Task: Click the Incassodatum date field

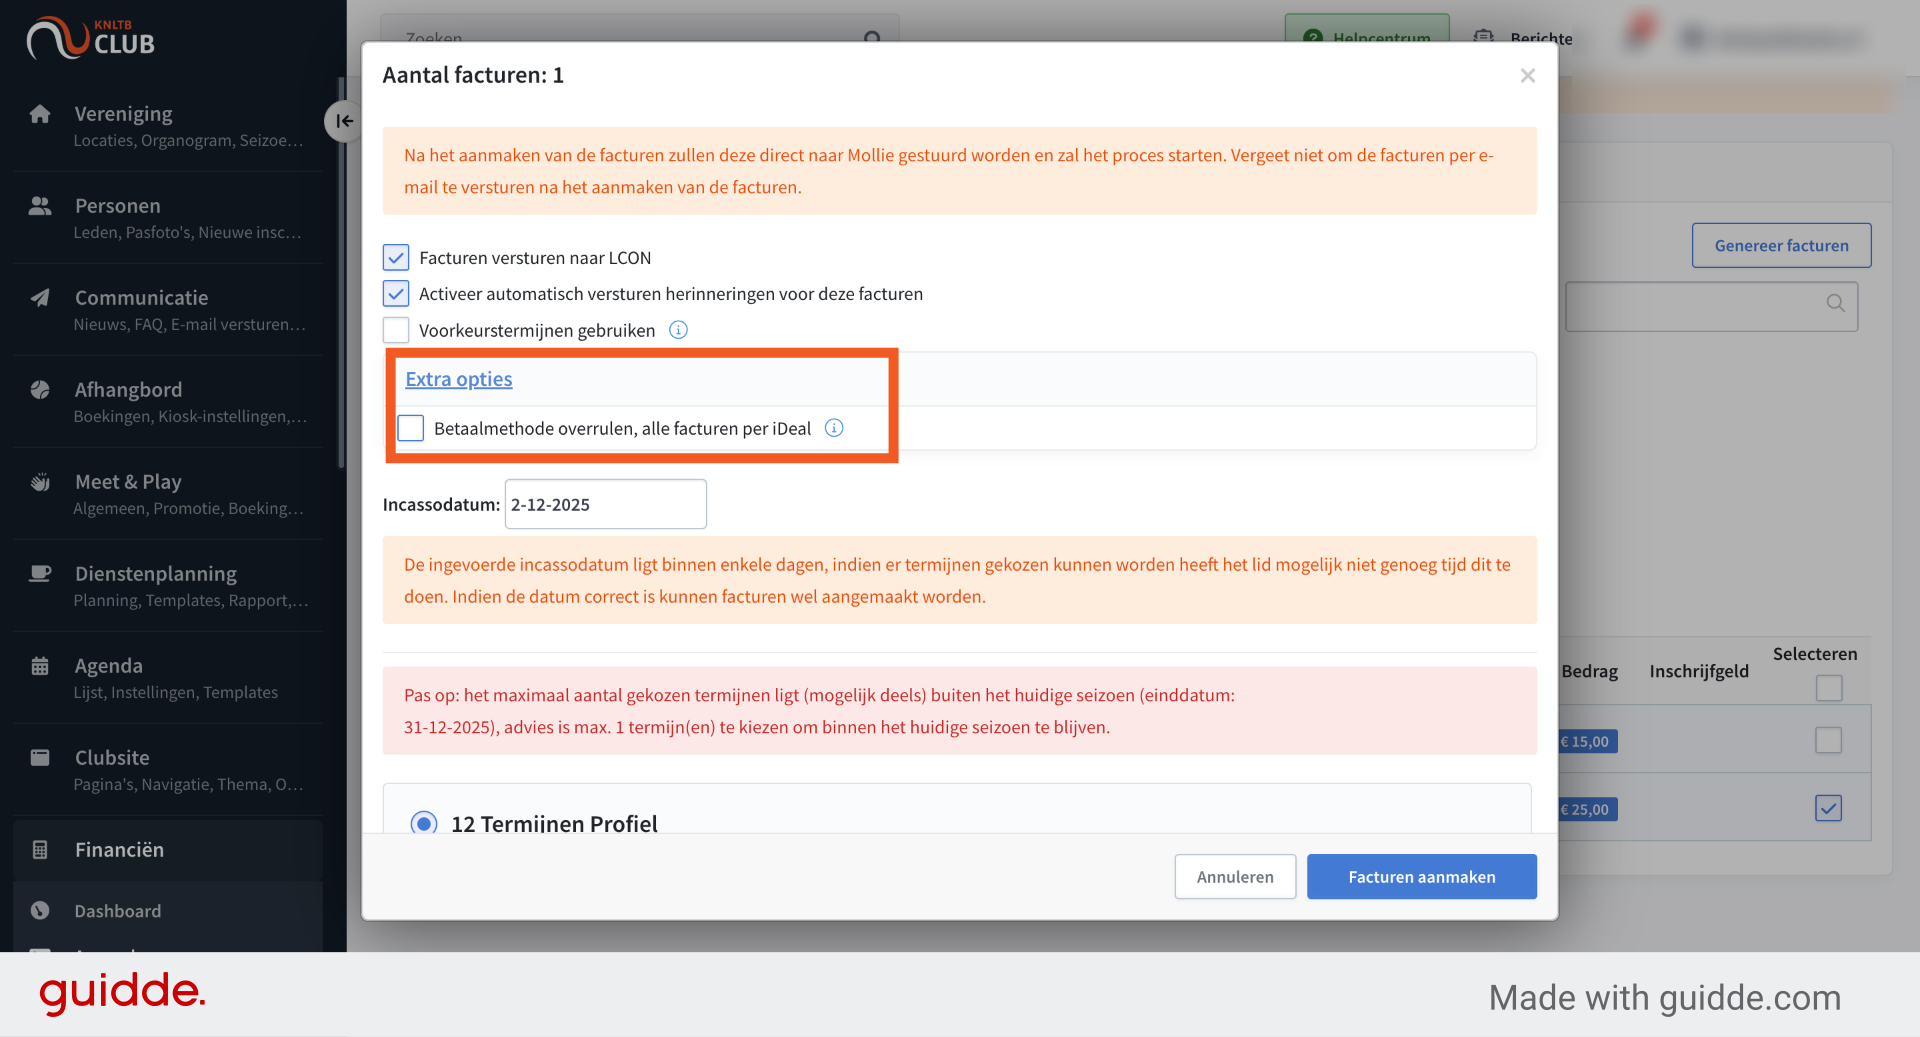Action: pyautogui.click(x=605, y=504)
